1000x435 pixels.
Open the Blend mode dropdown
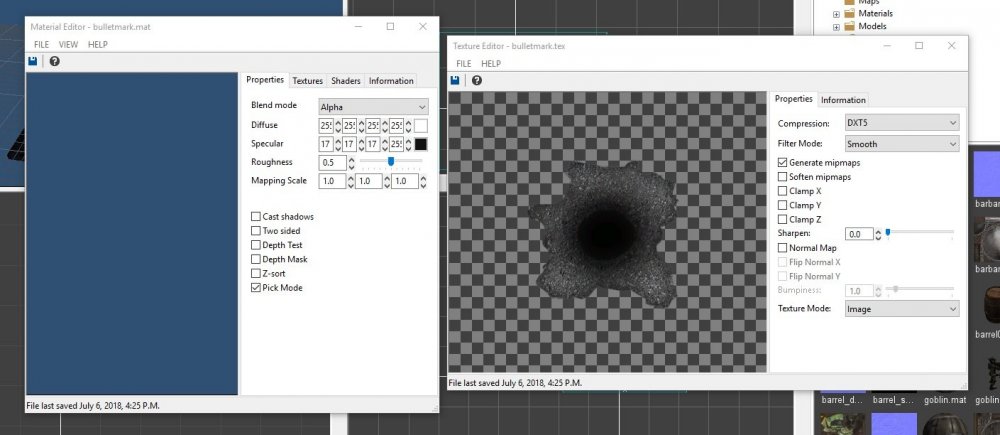pos(373,106)
